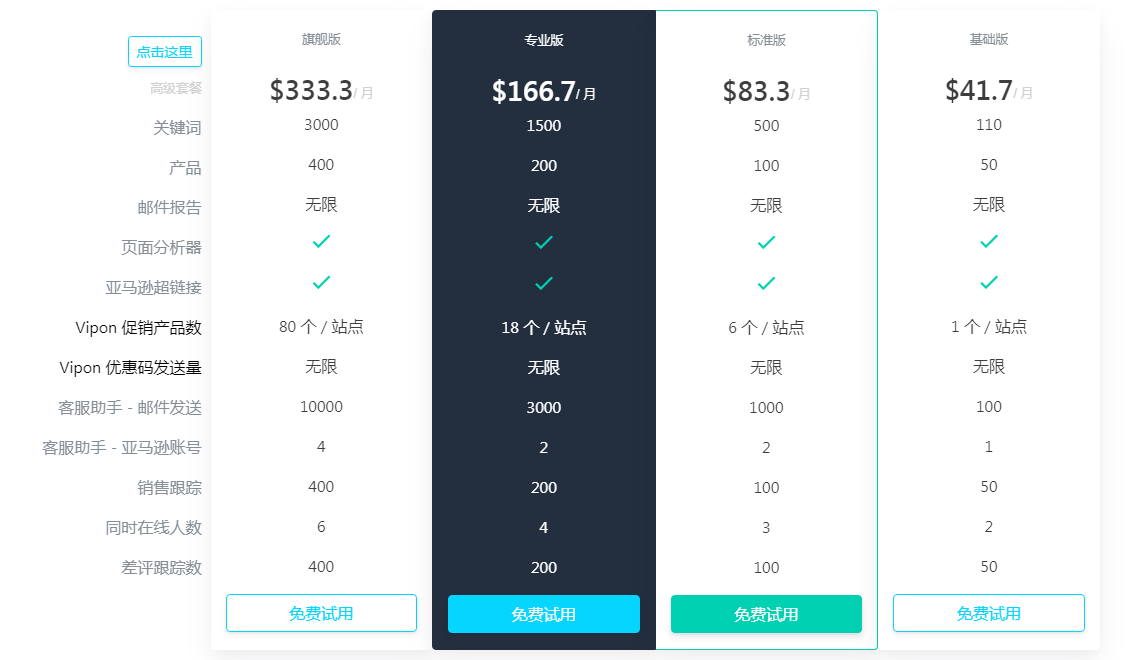
Task: Click the Vipon 优惠码发送量 row label
Action: pos(130,368)
